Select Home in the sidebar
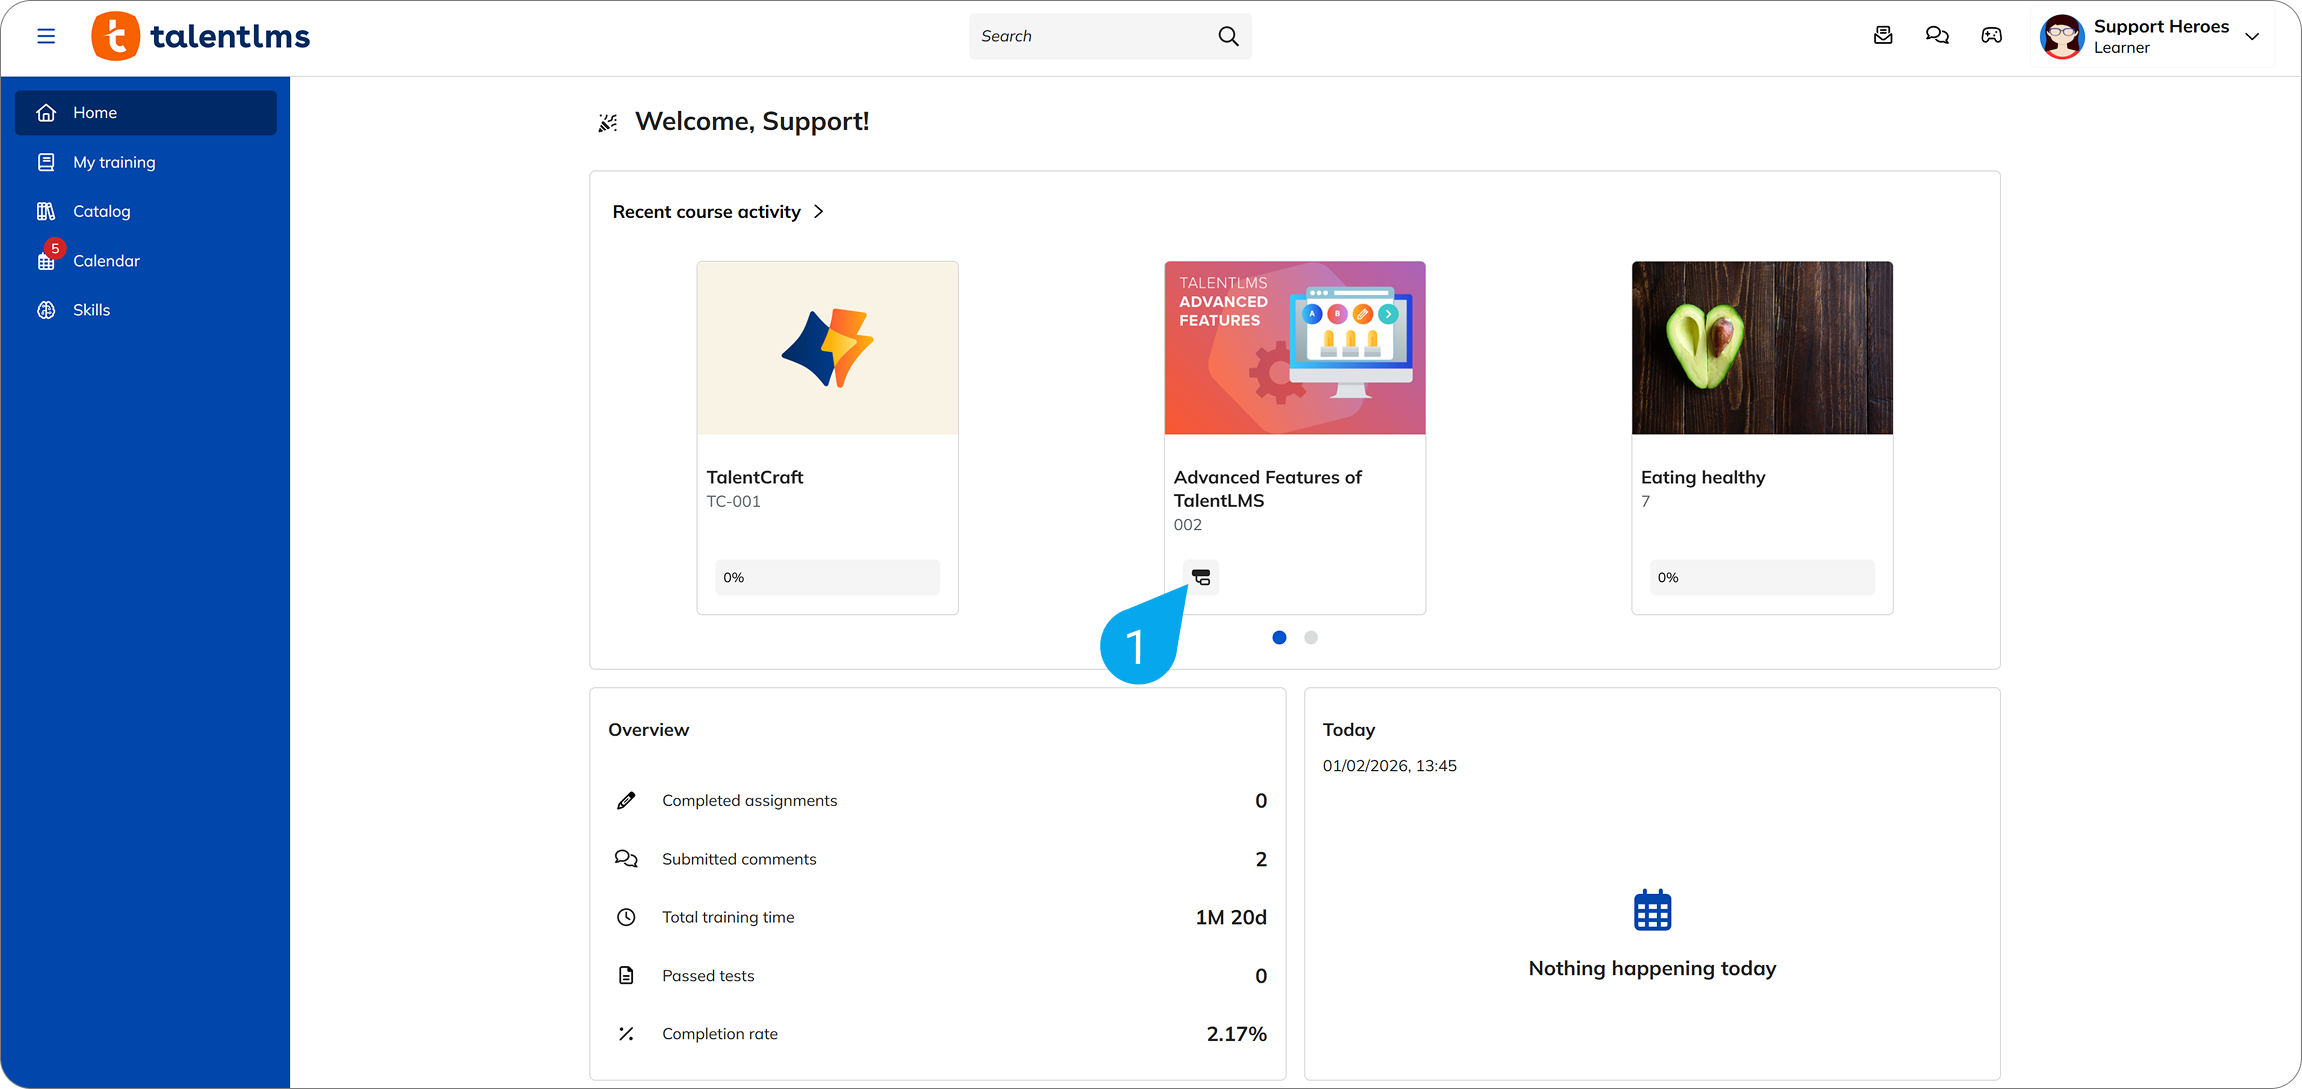 95,112
